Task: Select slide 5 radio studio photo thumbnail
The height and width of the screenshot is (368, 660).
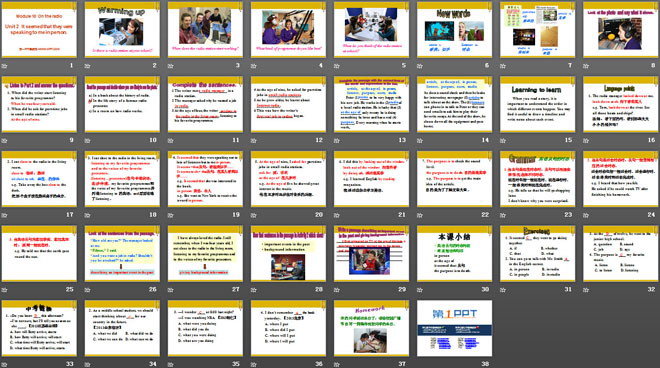Action: coord(371,29)
